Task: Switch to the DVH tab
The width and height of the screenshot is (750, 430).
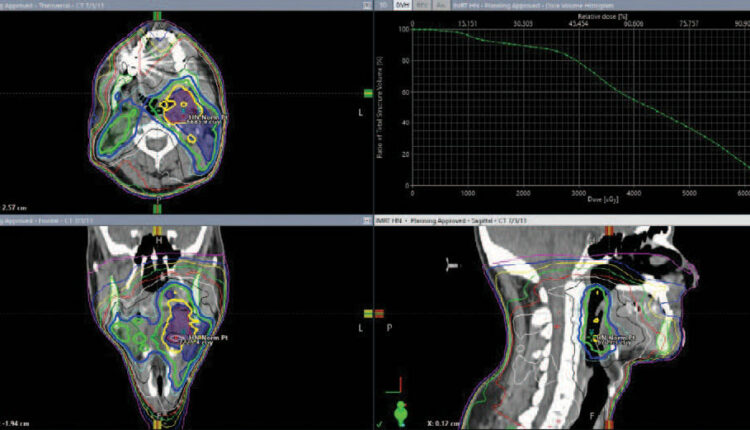Action: 405,5
